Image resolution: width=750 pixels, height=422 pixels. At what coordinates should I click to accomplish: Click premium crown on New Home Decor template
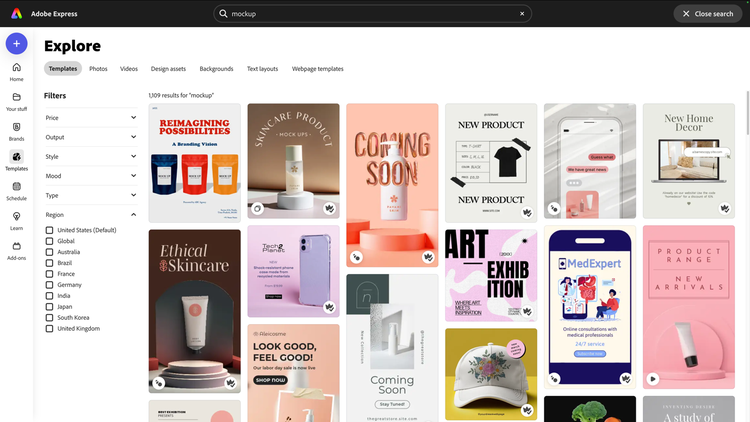(725, 209)
